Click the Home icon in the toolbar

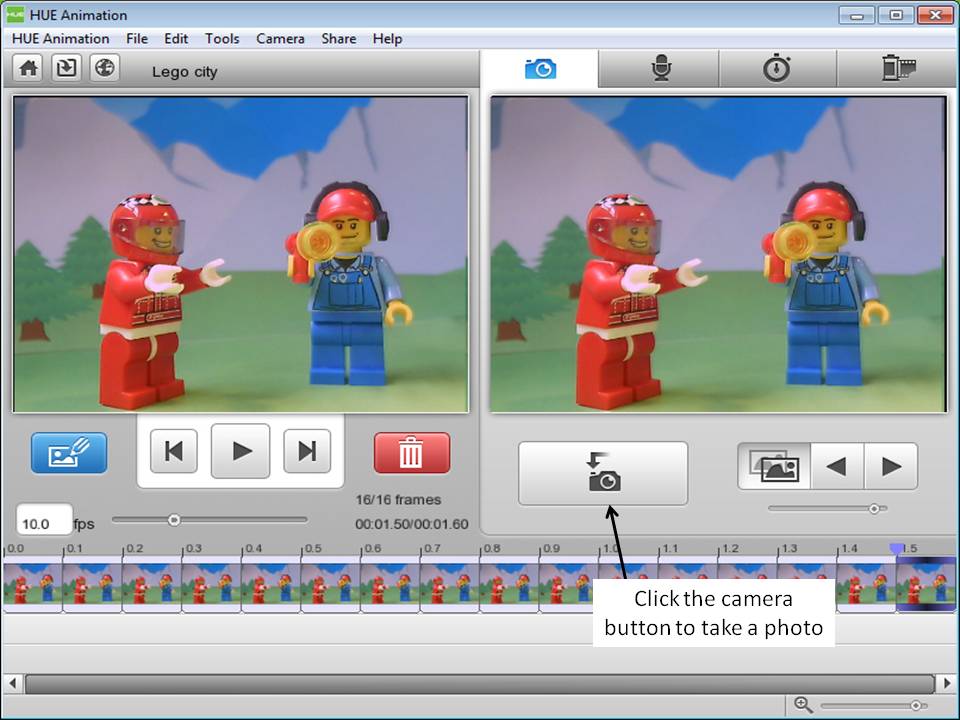pos(28,68)
